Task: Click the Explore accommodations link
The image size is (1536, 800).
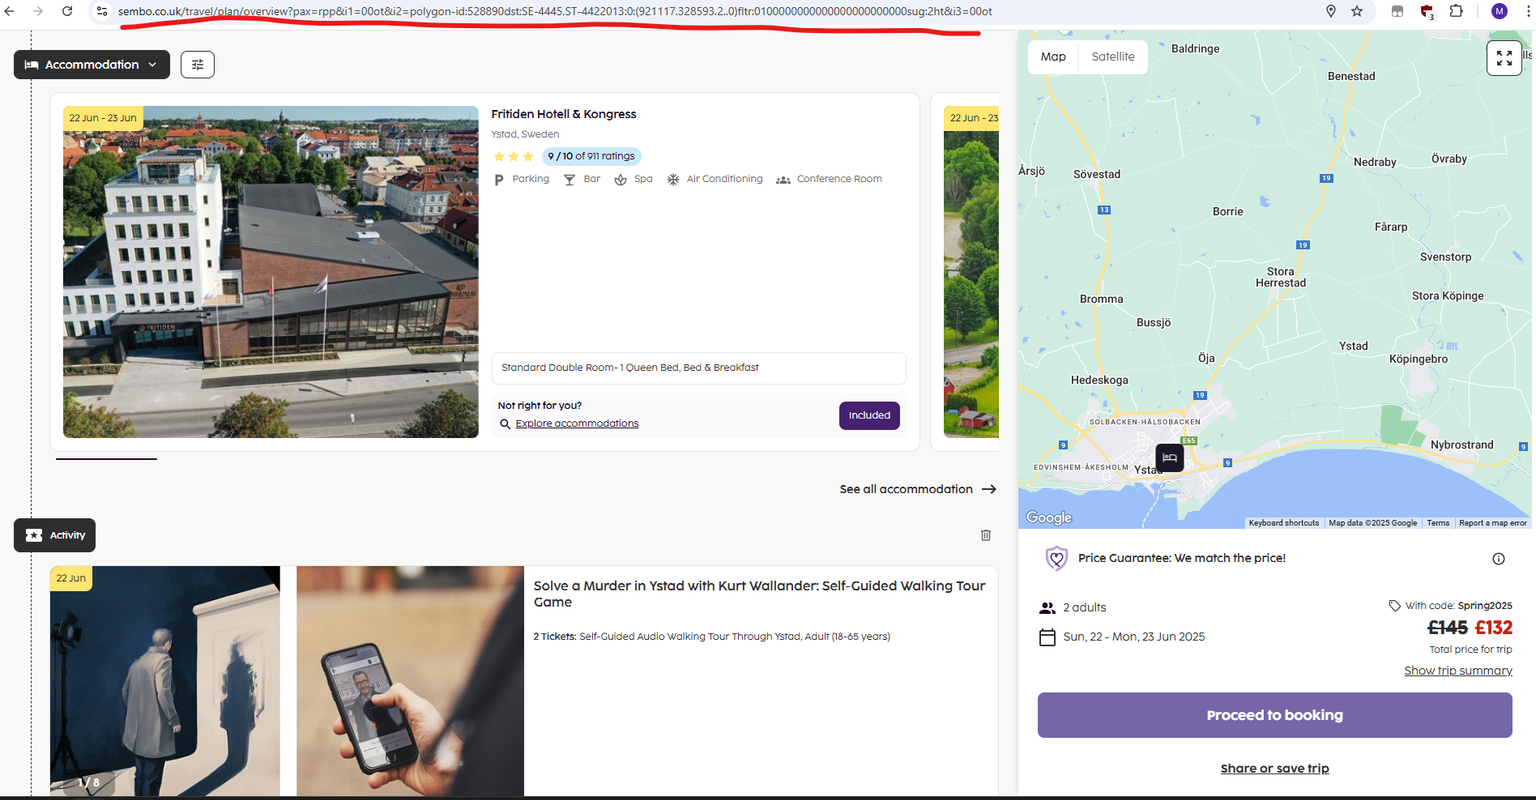Action: tap(577, 423)
